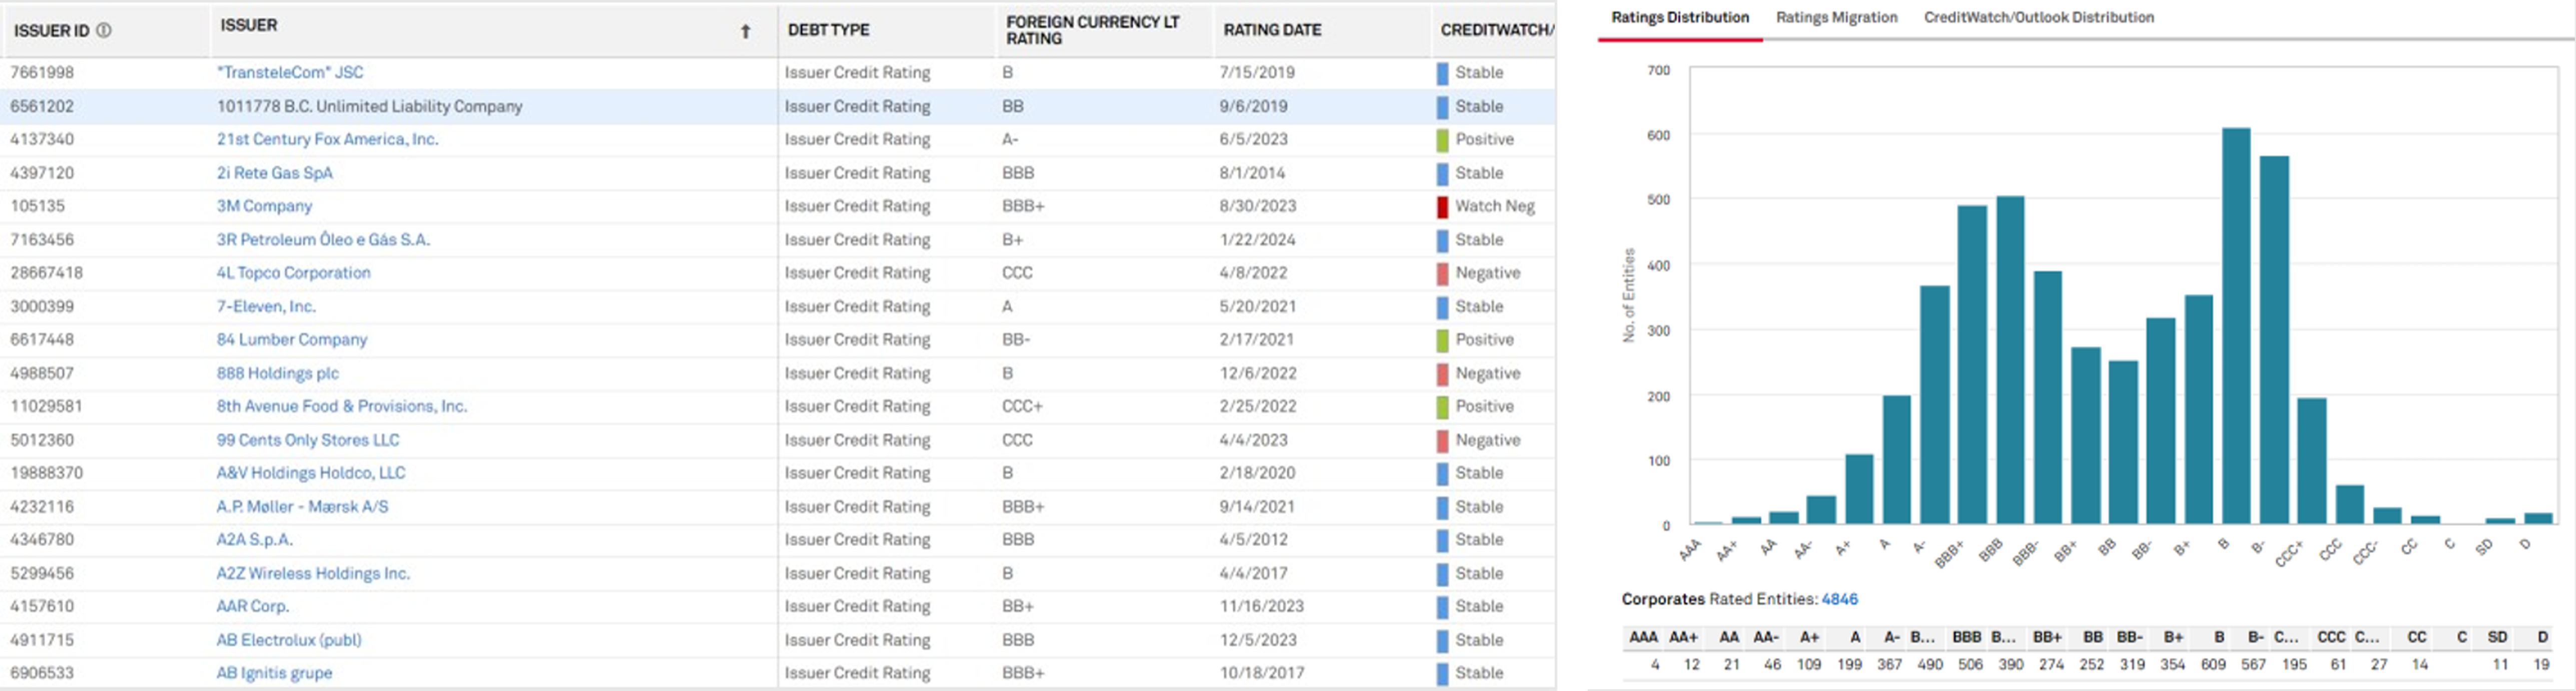Viewport: 2576px width, 691px height.
Task: Open CreditWatch/Outlook Distribution tab
Action: coord(2038,18)
